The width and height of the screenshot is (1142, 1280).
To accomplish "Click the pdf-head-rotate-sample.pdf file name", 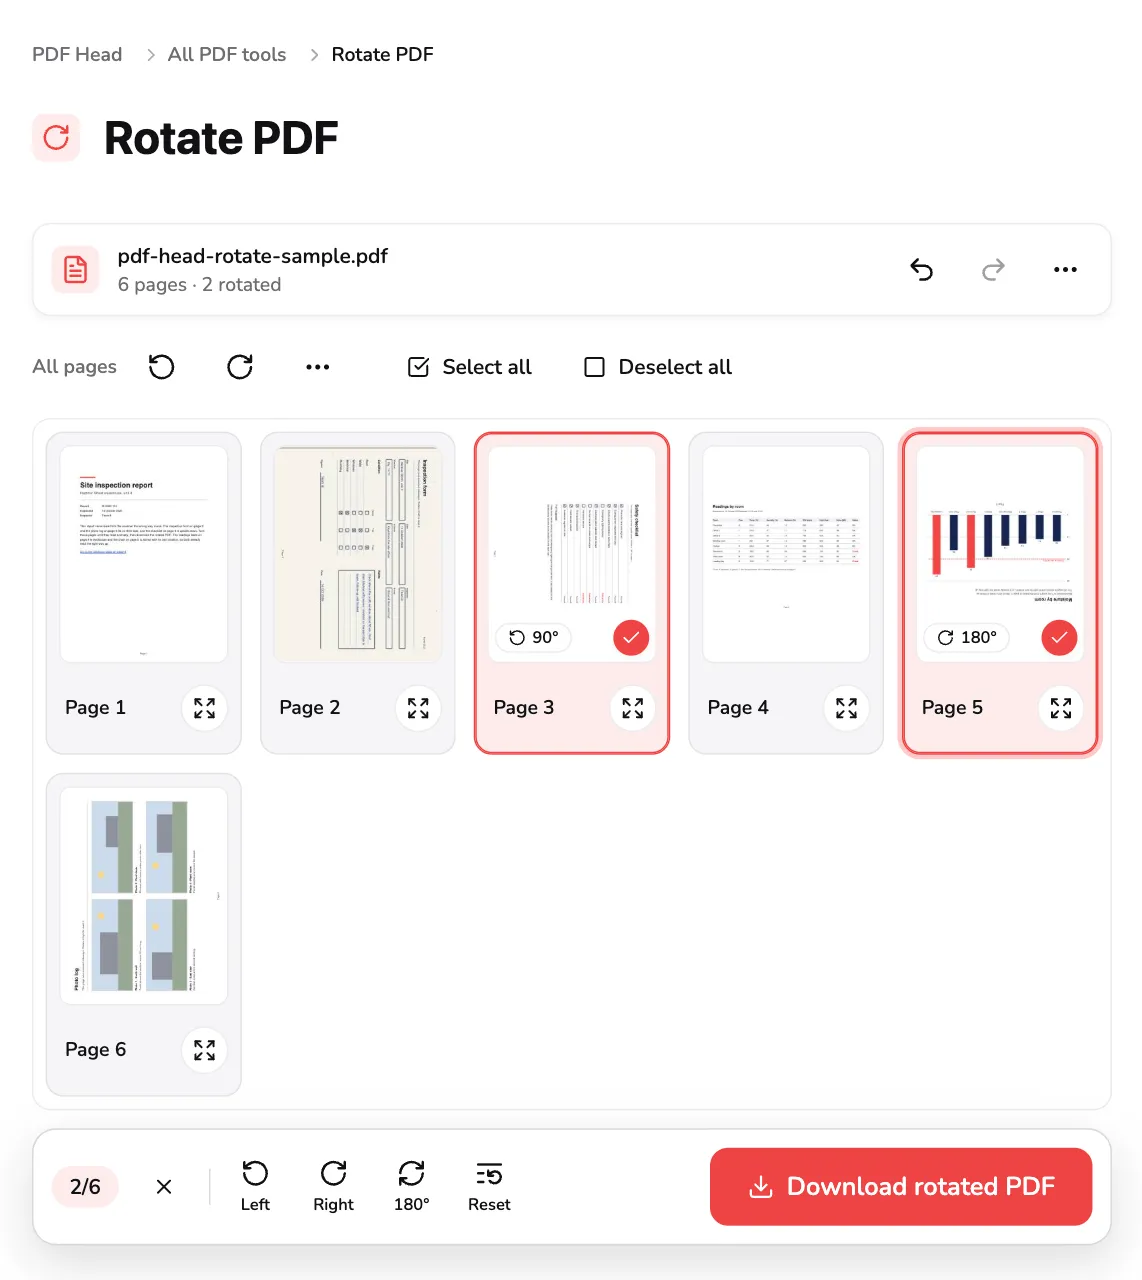I will coord(253,256).
